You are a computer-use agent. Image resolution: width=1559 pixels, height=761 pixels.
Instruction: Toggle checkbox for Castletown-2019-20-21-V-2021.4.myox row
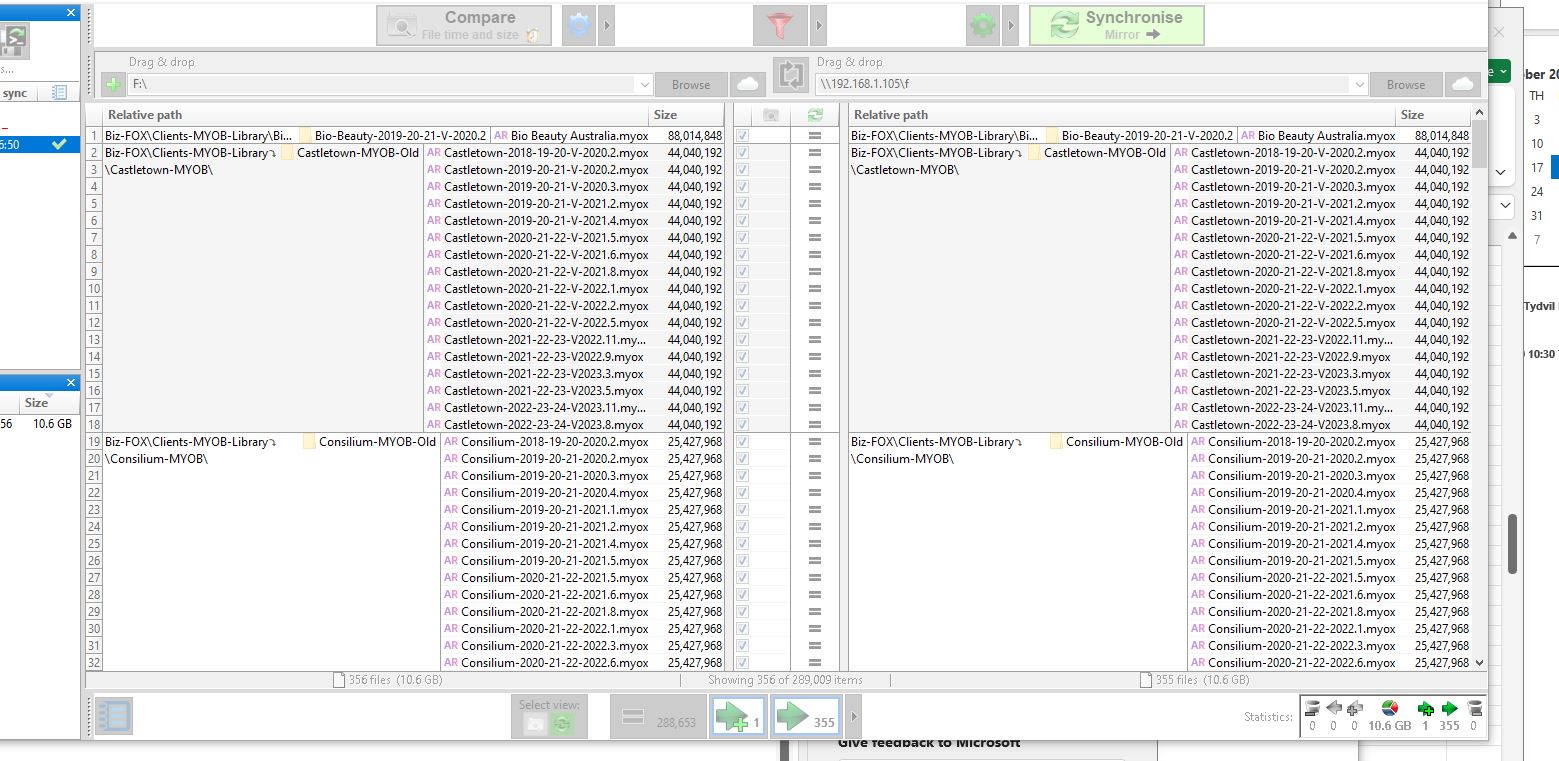tap(743, 221)
